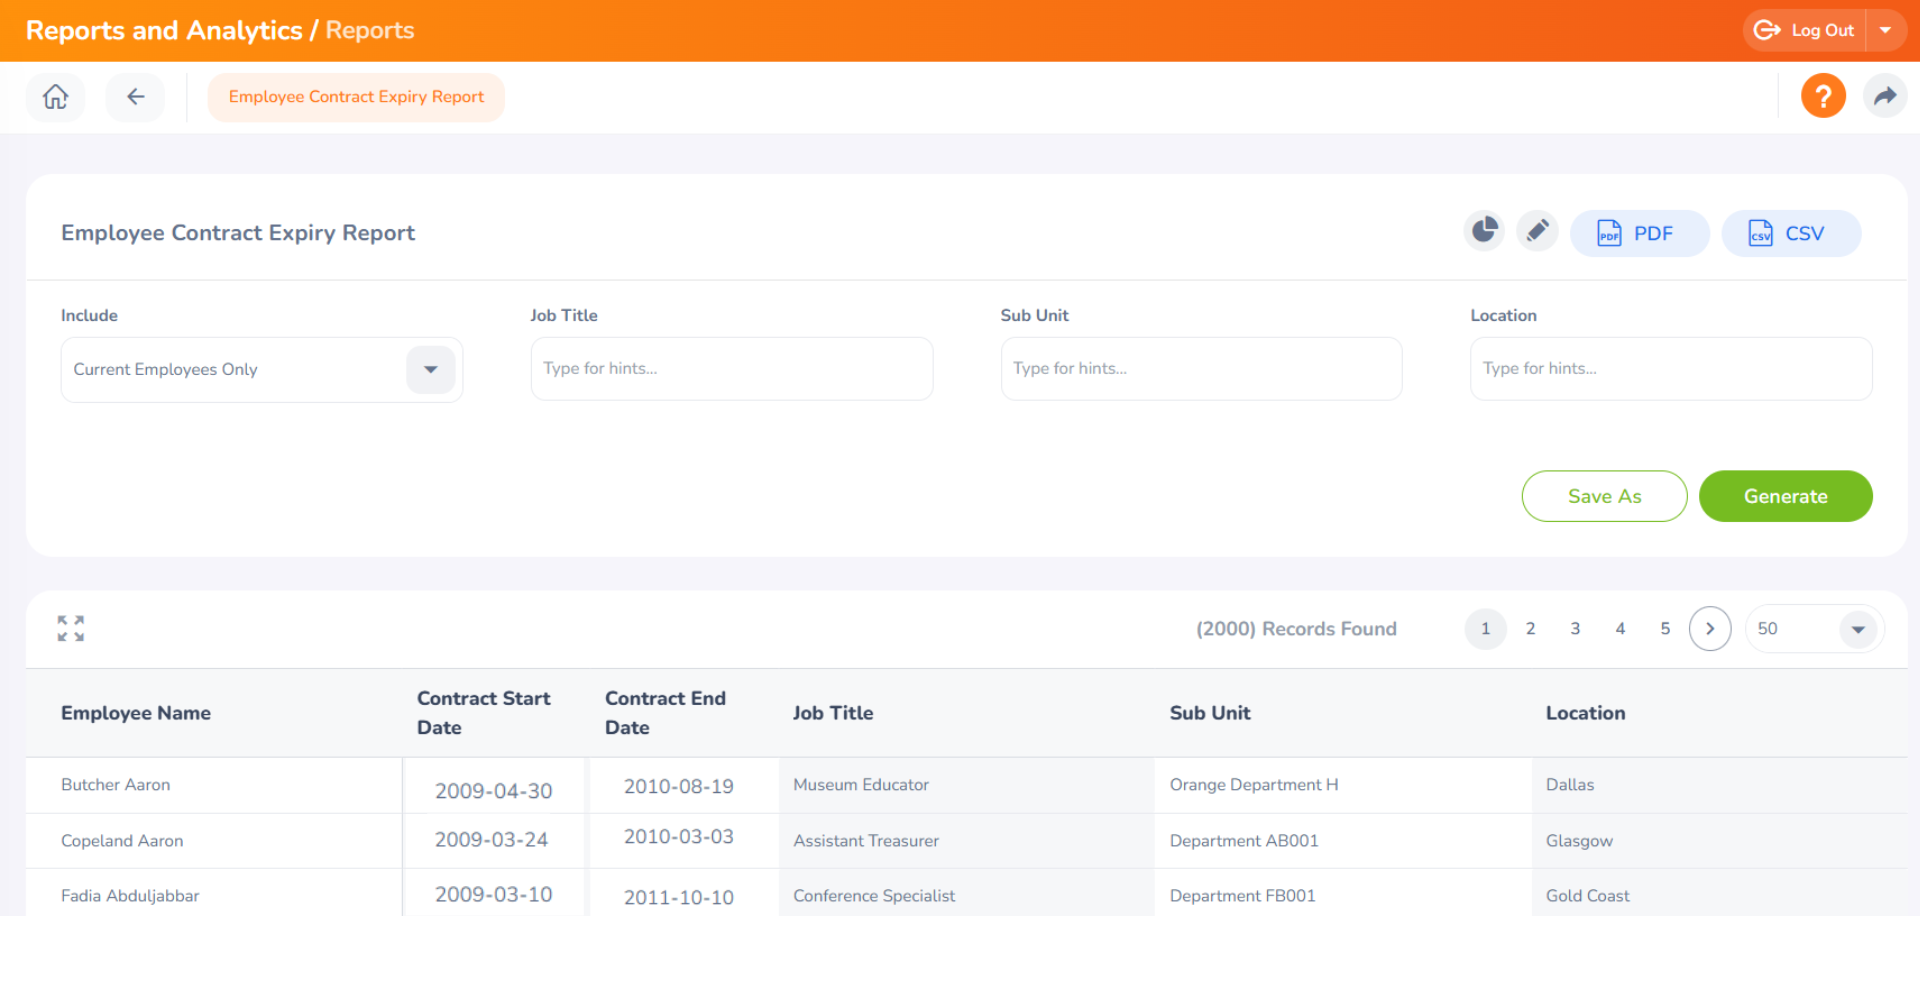Focus the Job Title filter field
This screenshot has height=989, width=1920.
click(x=731, y=369)
